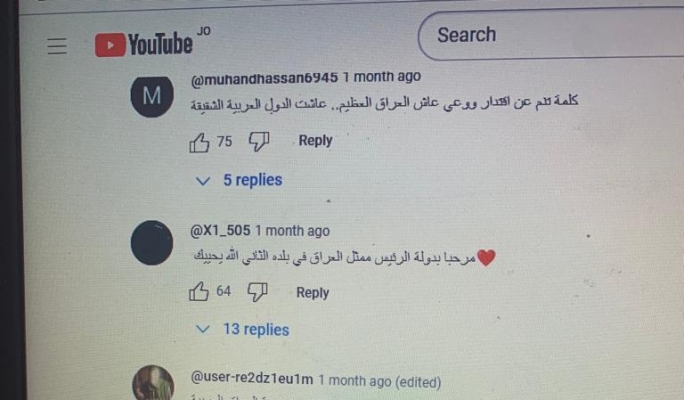Open the 'M' avatar of muhandhassan6945
This screenshot has width=684, height=400.
point(152,96)
